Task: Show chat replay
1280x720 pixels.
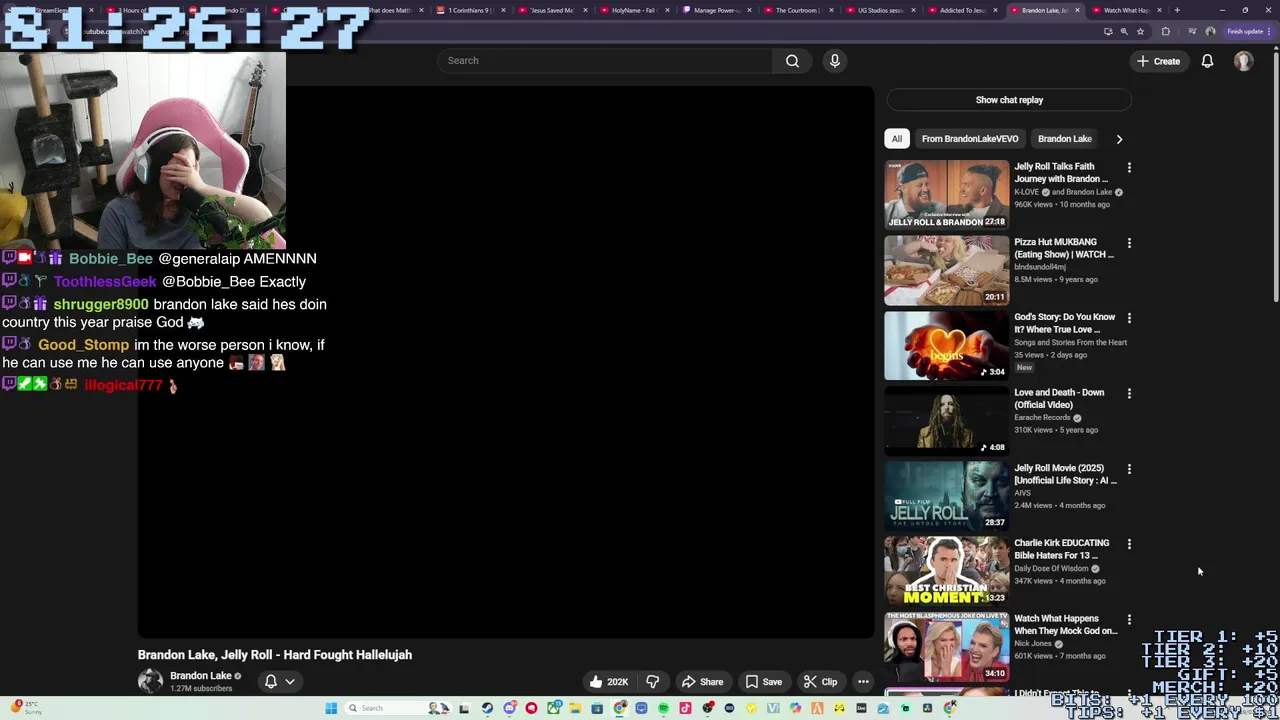Action: [x=1009, y=100]
